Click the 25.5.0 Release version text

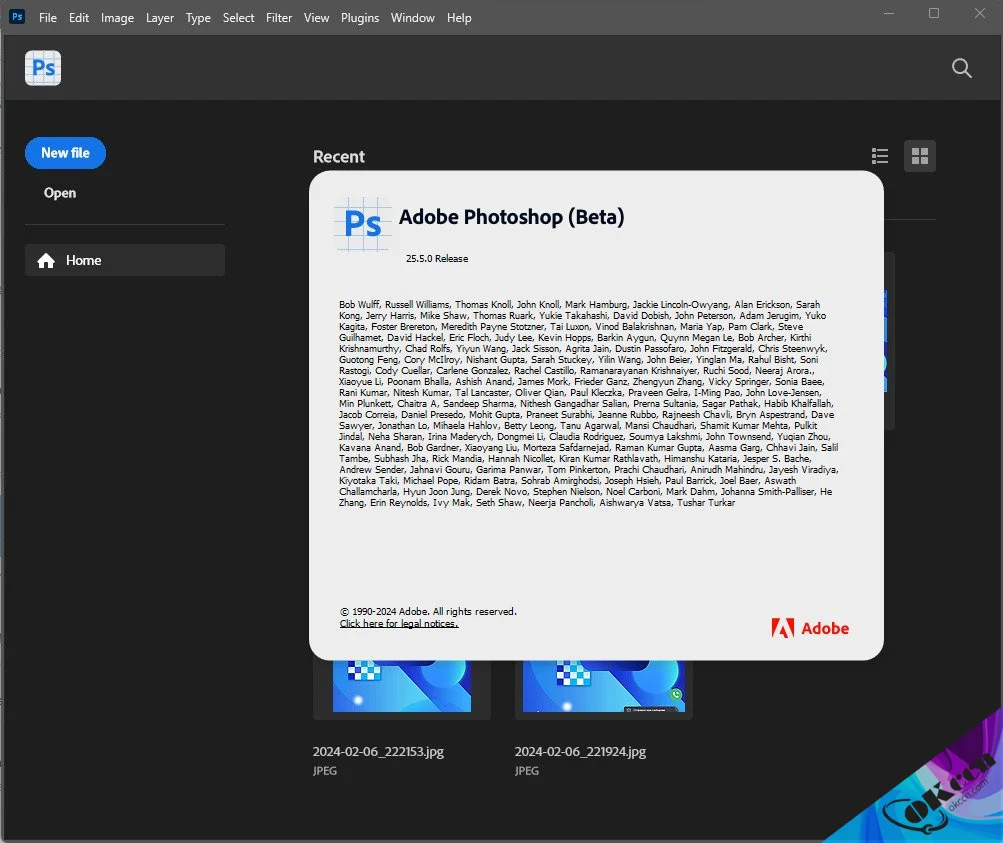click(x=437, y=258)
